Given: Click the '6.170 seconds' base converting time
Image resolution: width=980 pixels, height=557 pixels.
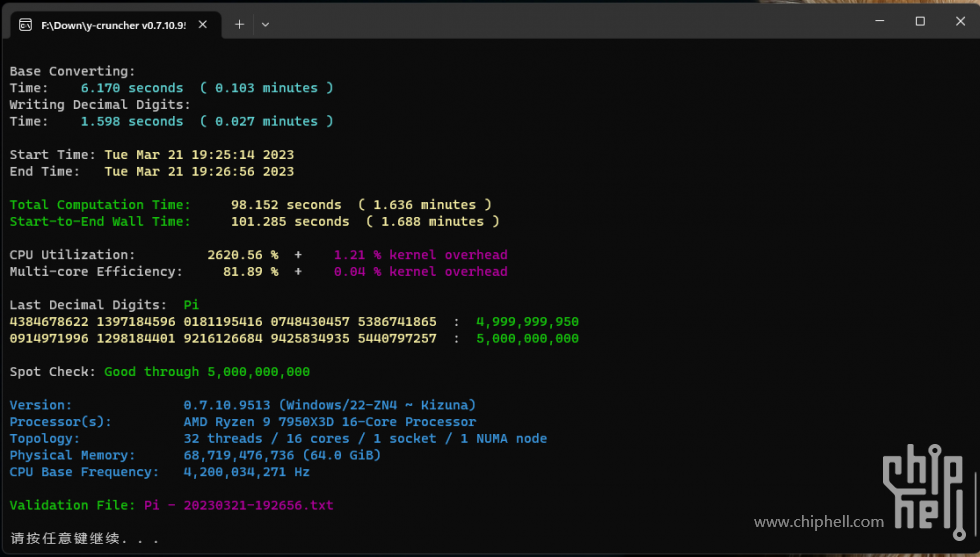Looking at the screenshot, I should point(132,88).
